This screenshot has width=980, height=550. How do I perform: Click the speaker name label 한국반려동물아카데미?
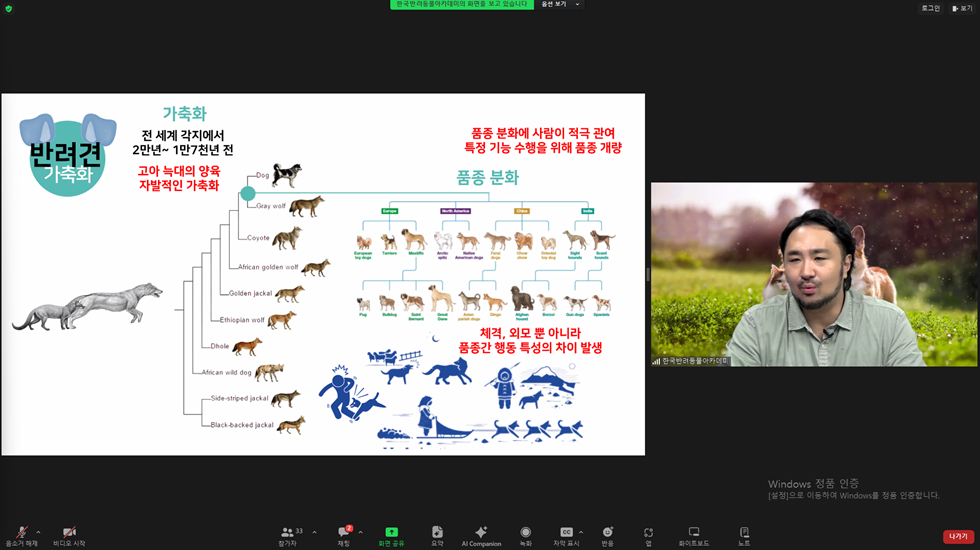coord(695,361)
